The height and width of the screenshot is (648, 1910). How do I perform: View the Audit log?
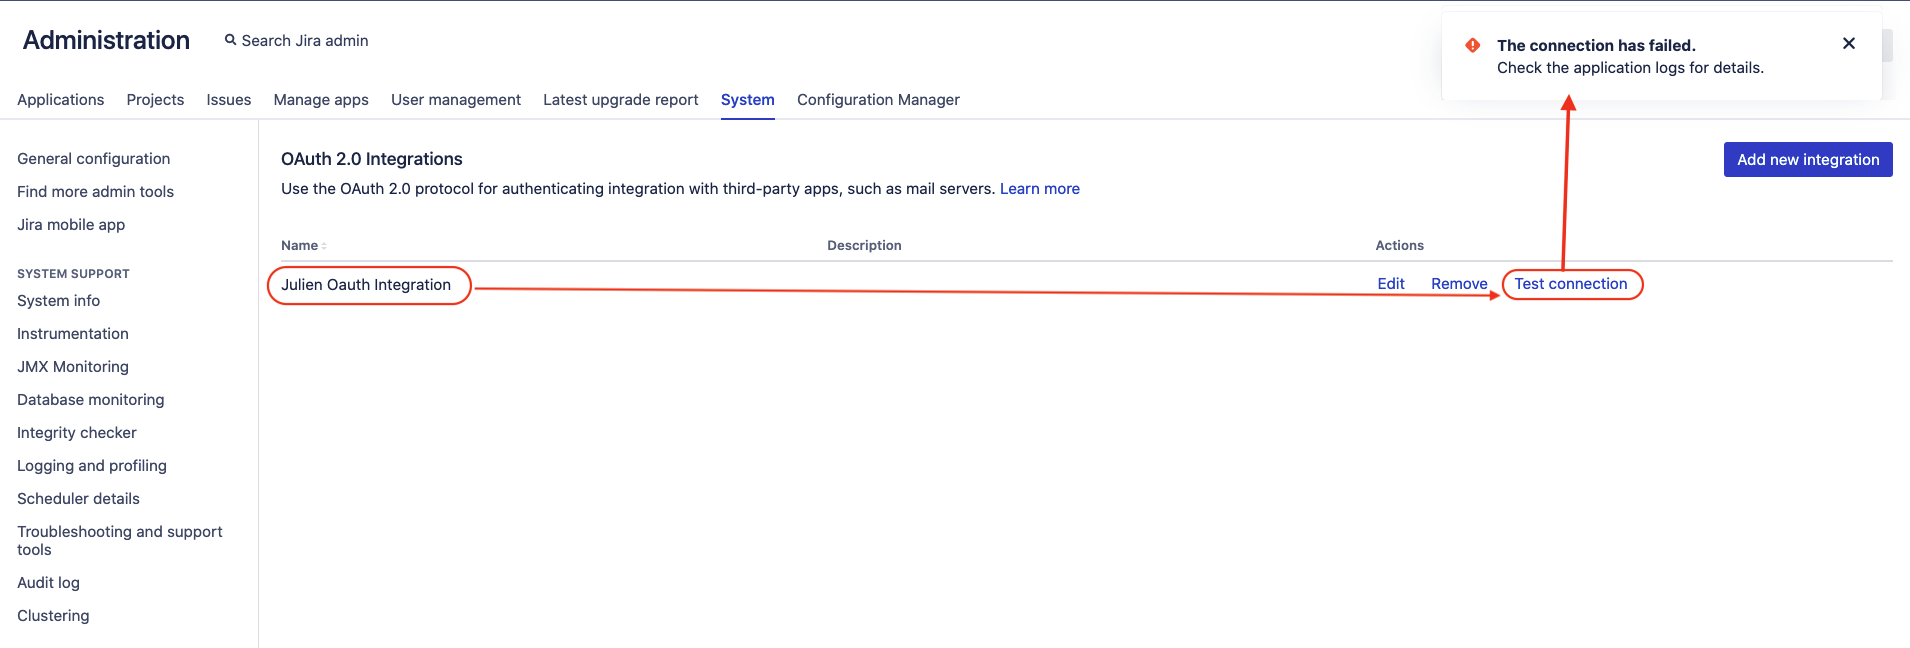pos(49,583)
